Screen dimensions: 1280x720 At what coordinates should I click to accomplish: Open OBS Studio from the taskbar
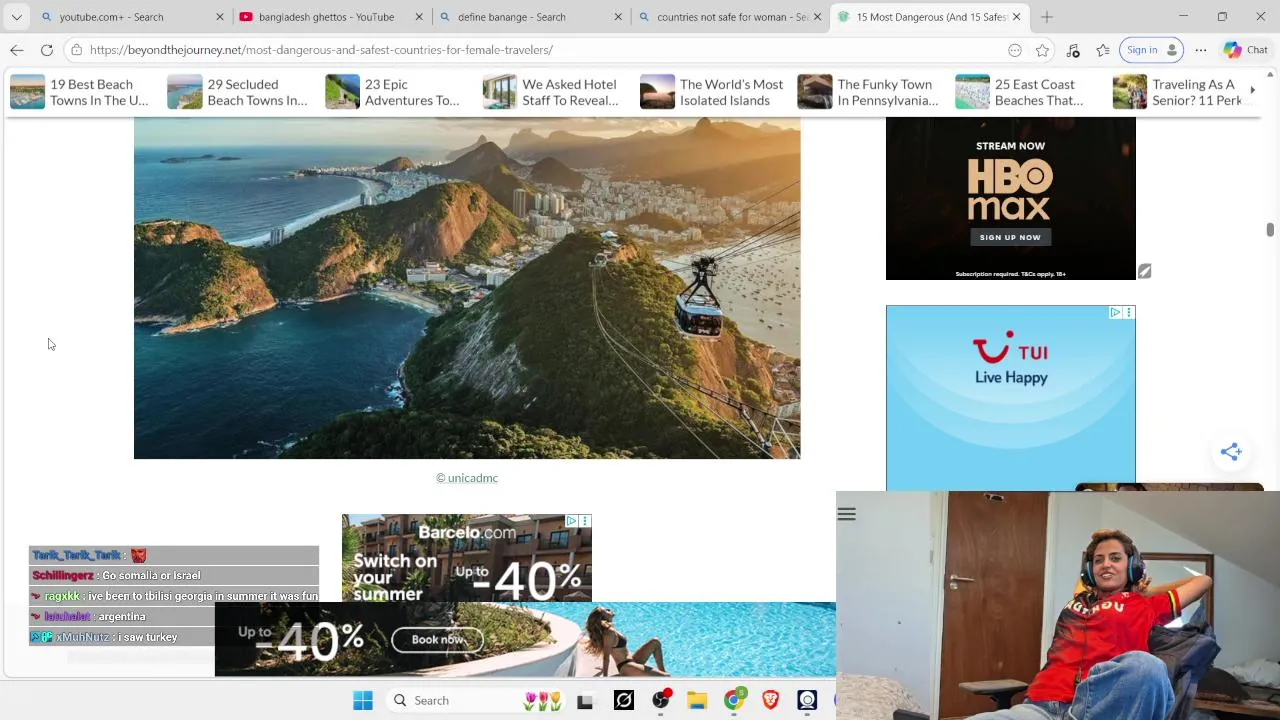(x=661, y=701)
